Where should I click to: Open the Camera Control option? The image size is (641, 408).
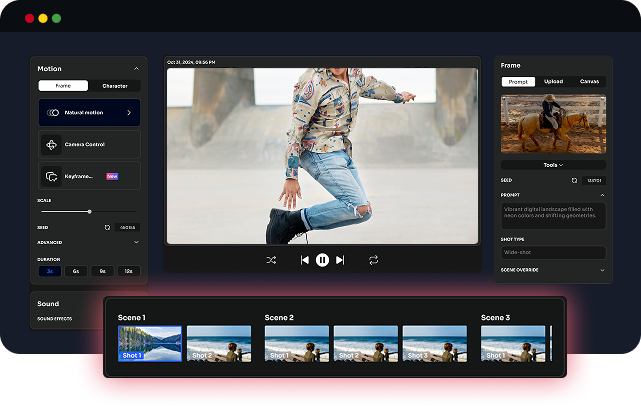tap(89, 144)
